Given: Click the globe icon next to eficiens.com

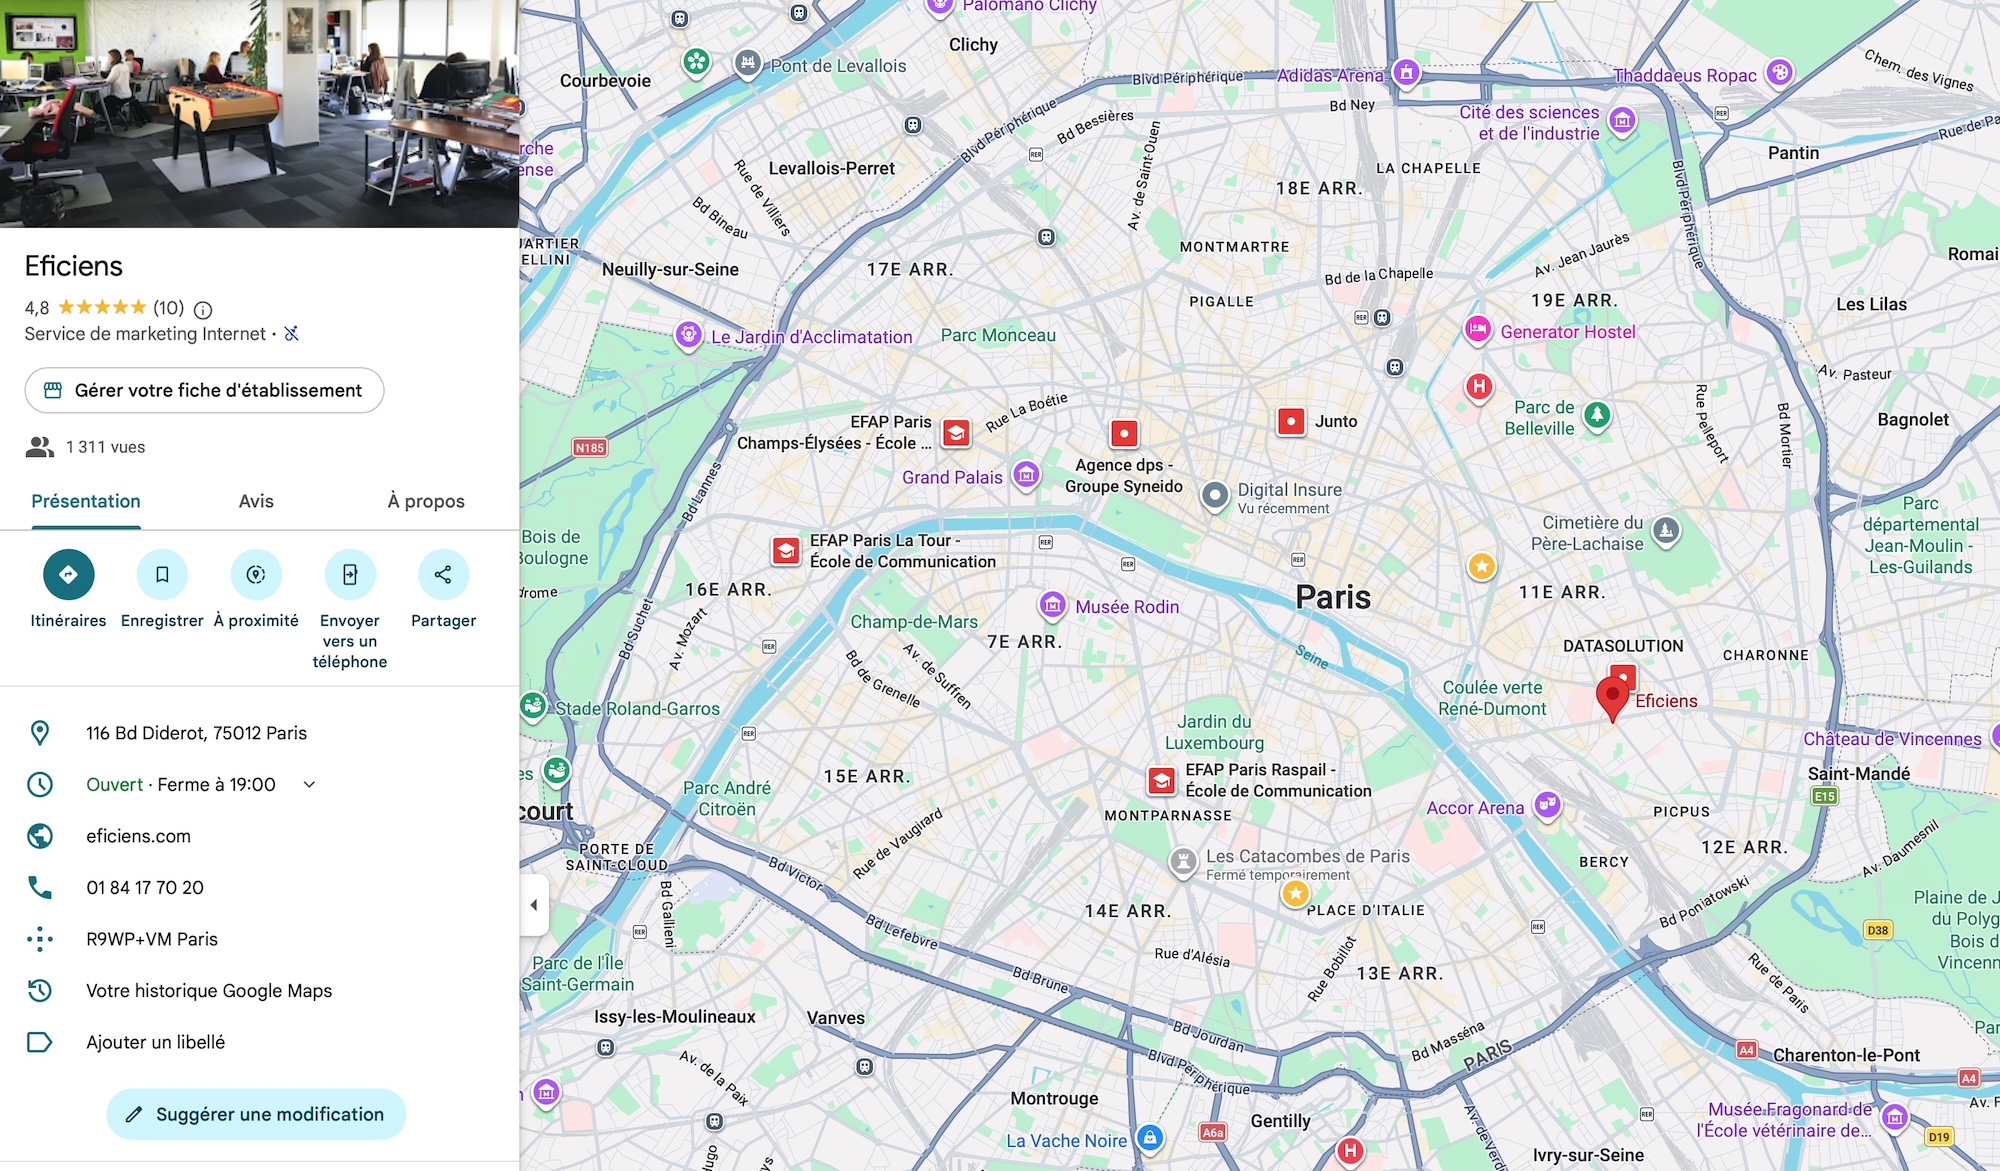Looking at the screenshot, I should pos(40,836).
